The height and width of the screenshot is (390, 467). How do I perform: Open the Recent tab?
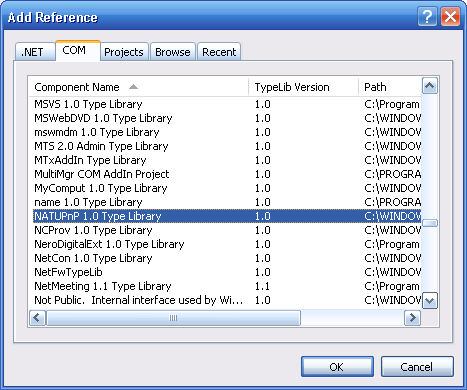[219, 52]
